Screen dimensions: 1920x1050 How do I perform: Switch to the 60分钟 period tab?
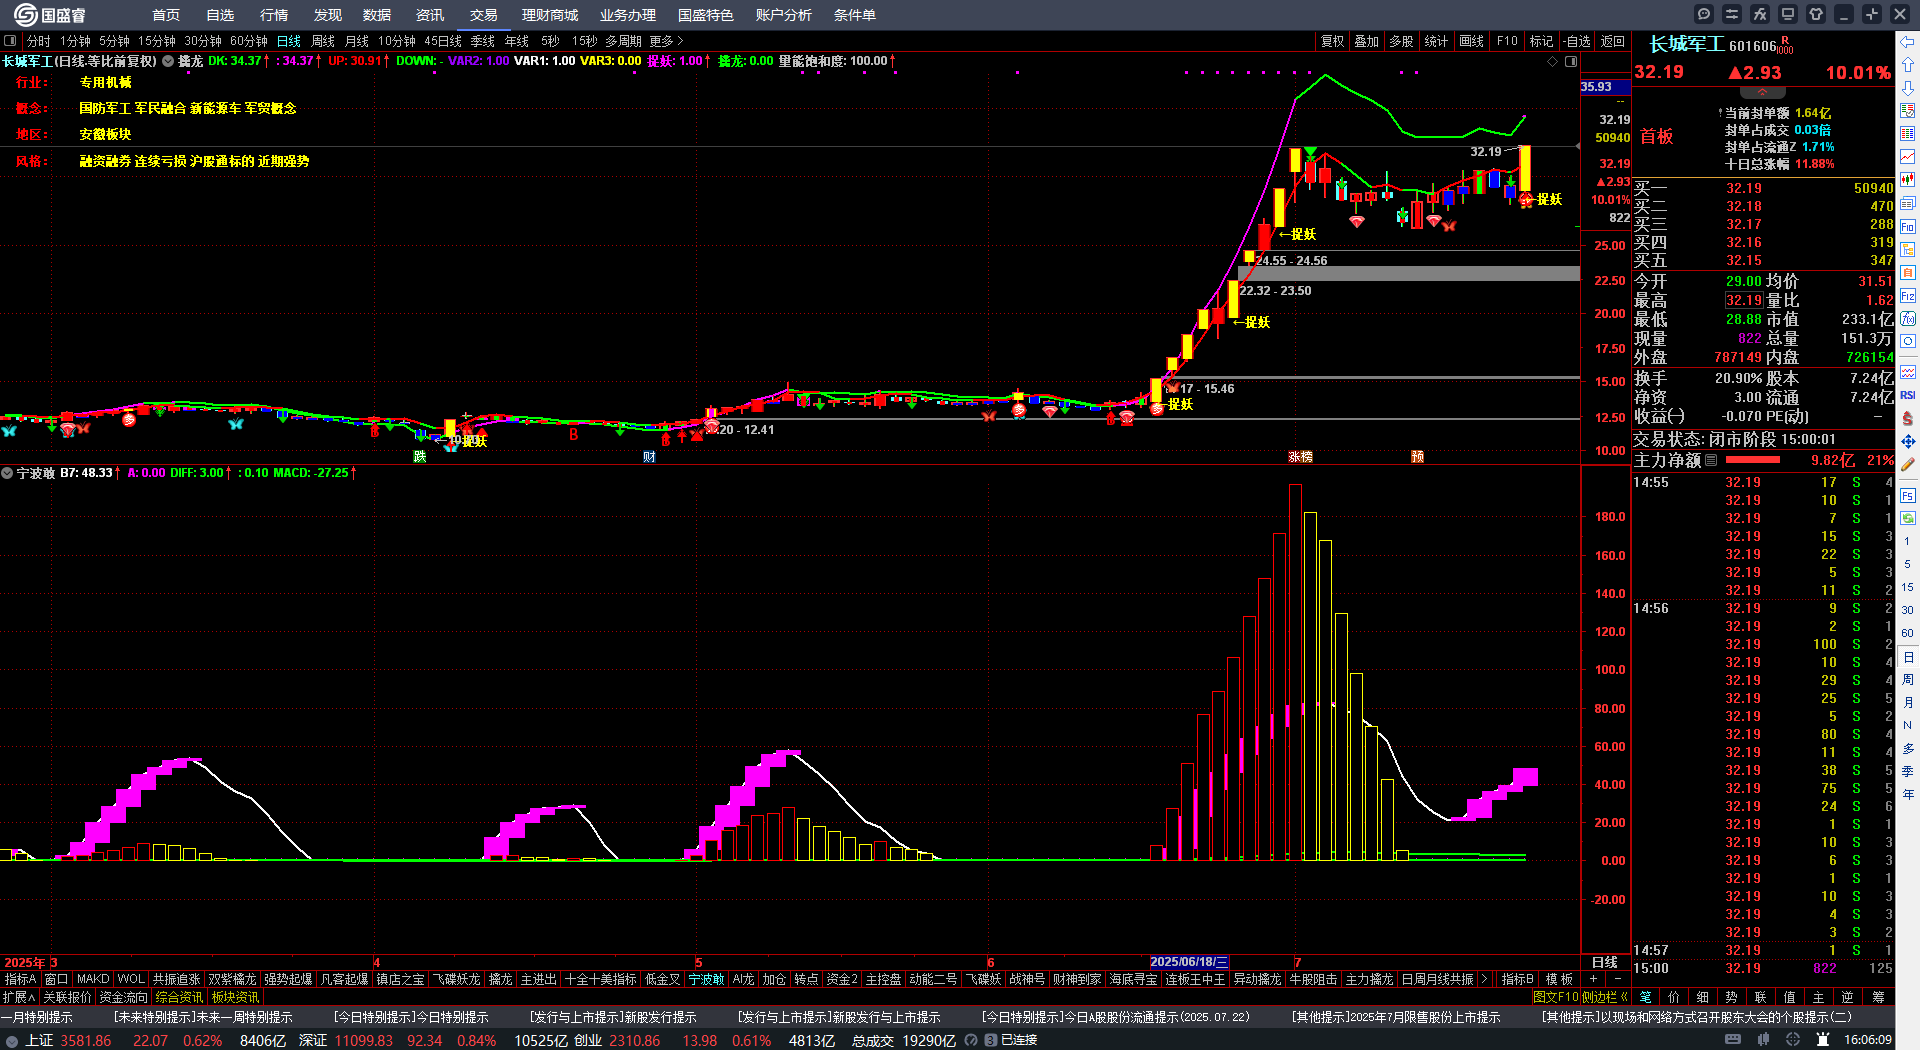tap(249, 41)
